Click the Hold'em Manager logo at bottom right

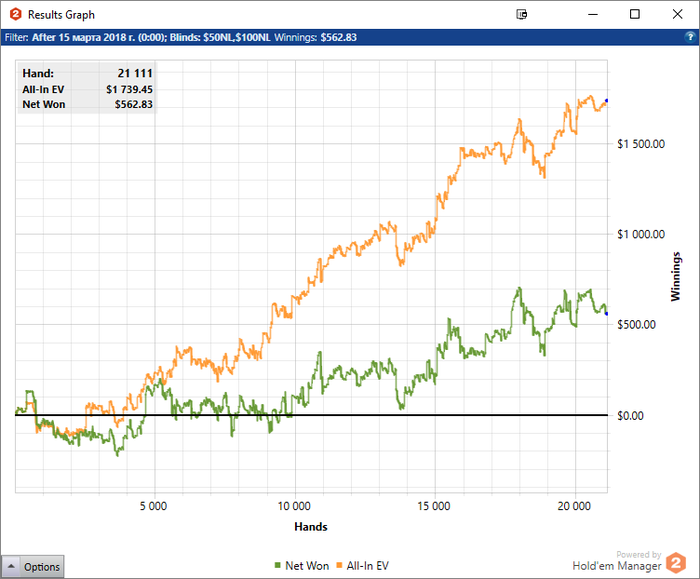pos(676,562)
